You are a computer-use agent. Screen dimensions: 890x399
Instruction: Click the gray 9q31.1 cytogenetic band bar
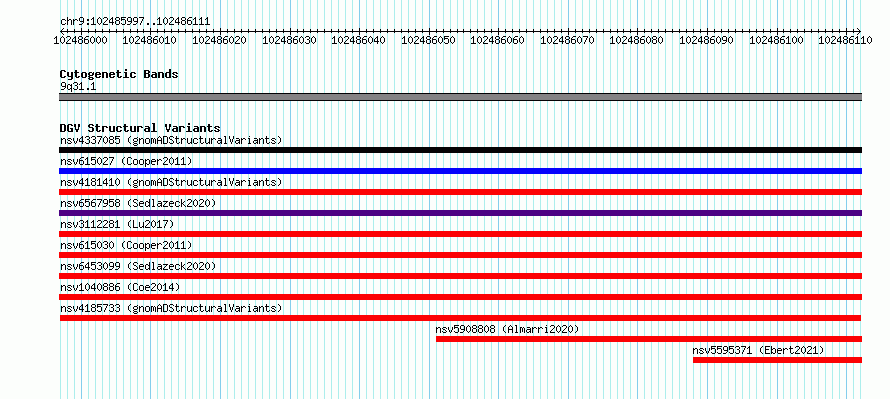(461, 97)
